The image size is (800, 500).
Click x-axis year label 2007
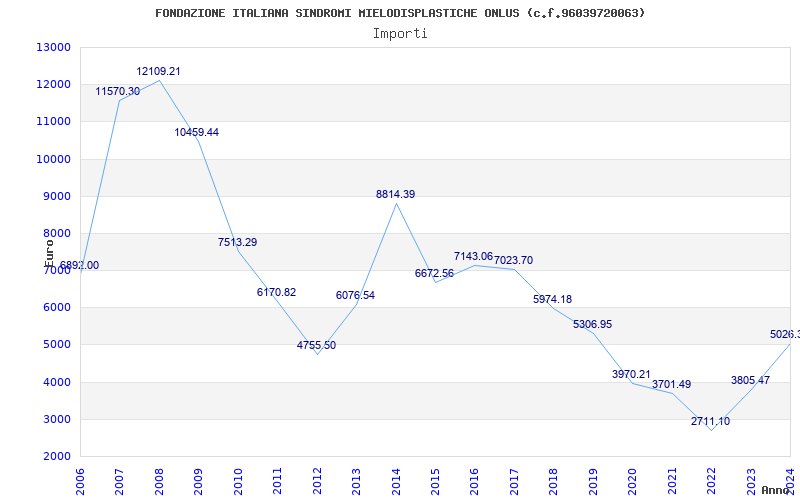pos(119,482)
